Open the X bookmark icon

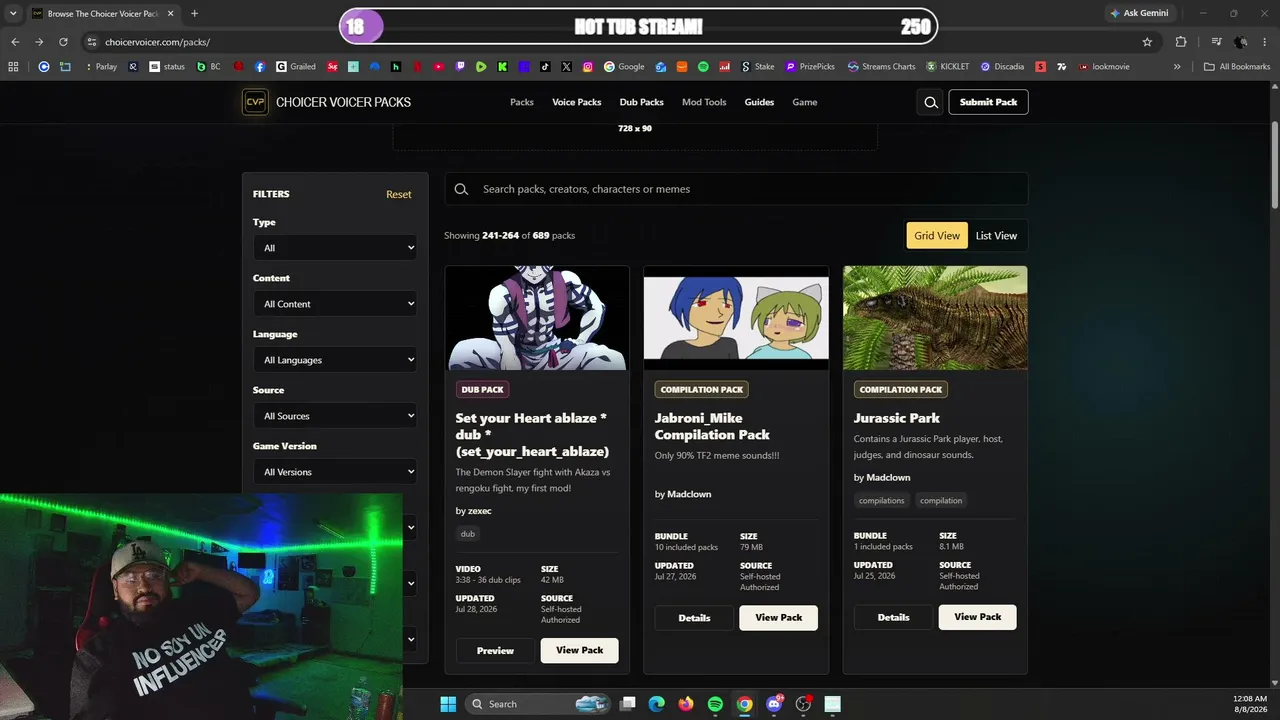point(566,67)
